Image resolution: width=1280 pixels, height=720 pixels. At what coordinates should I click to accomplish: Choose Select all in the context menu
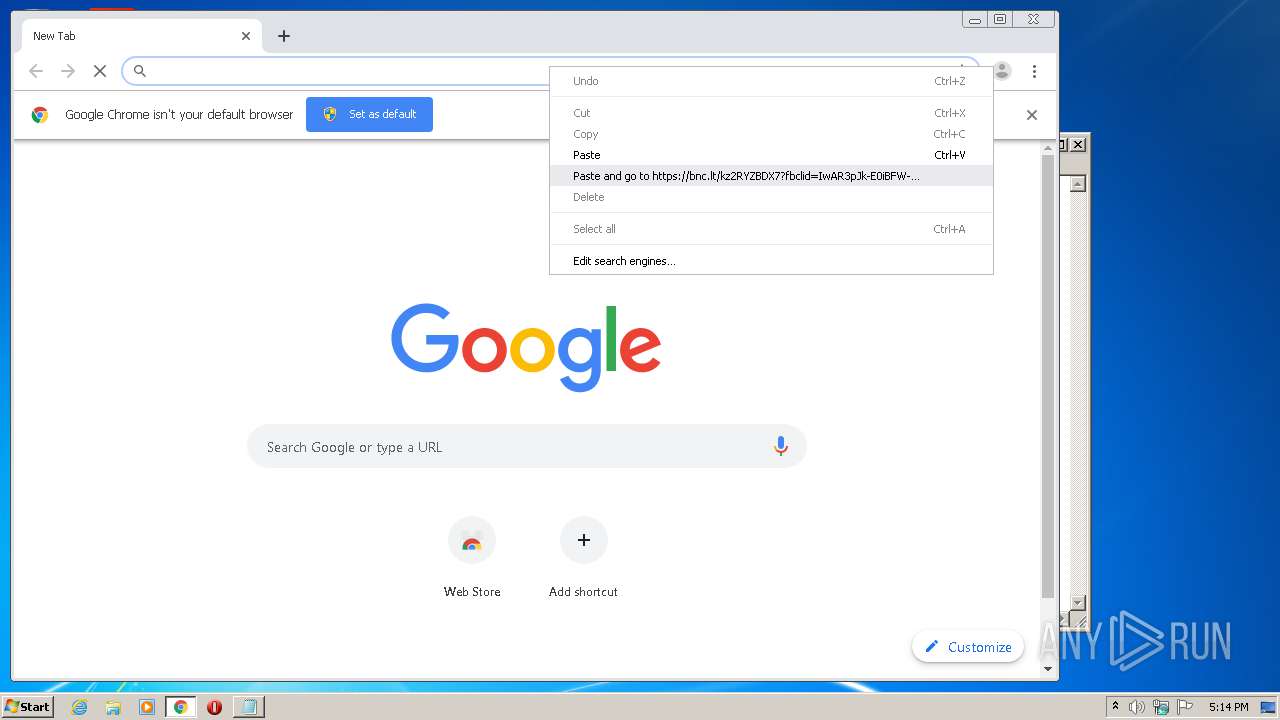[x=771, y=229]
